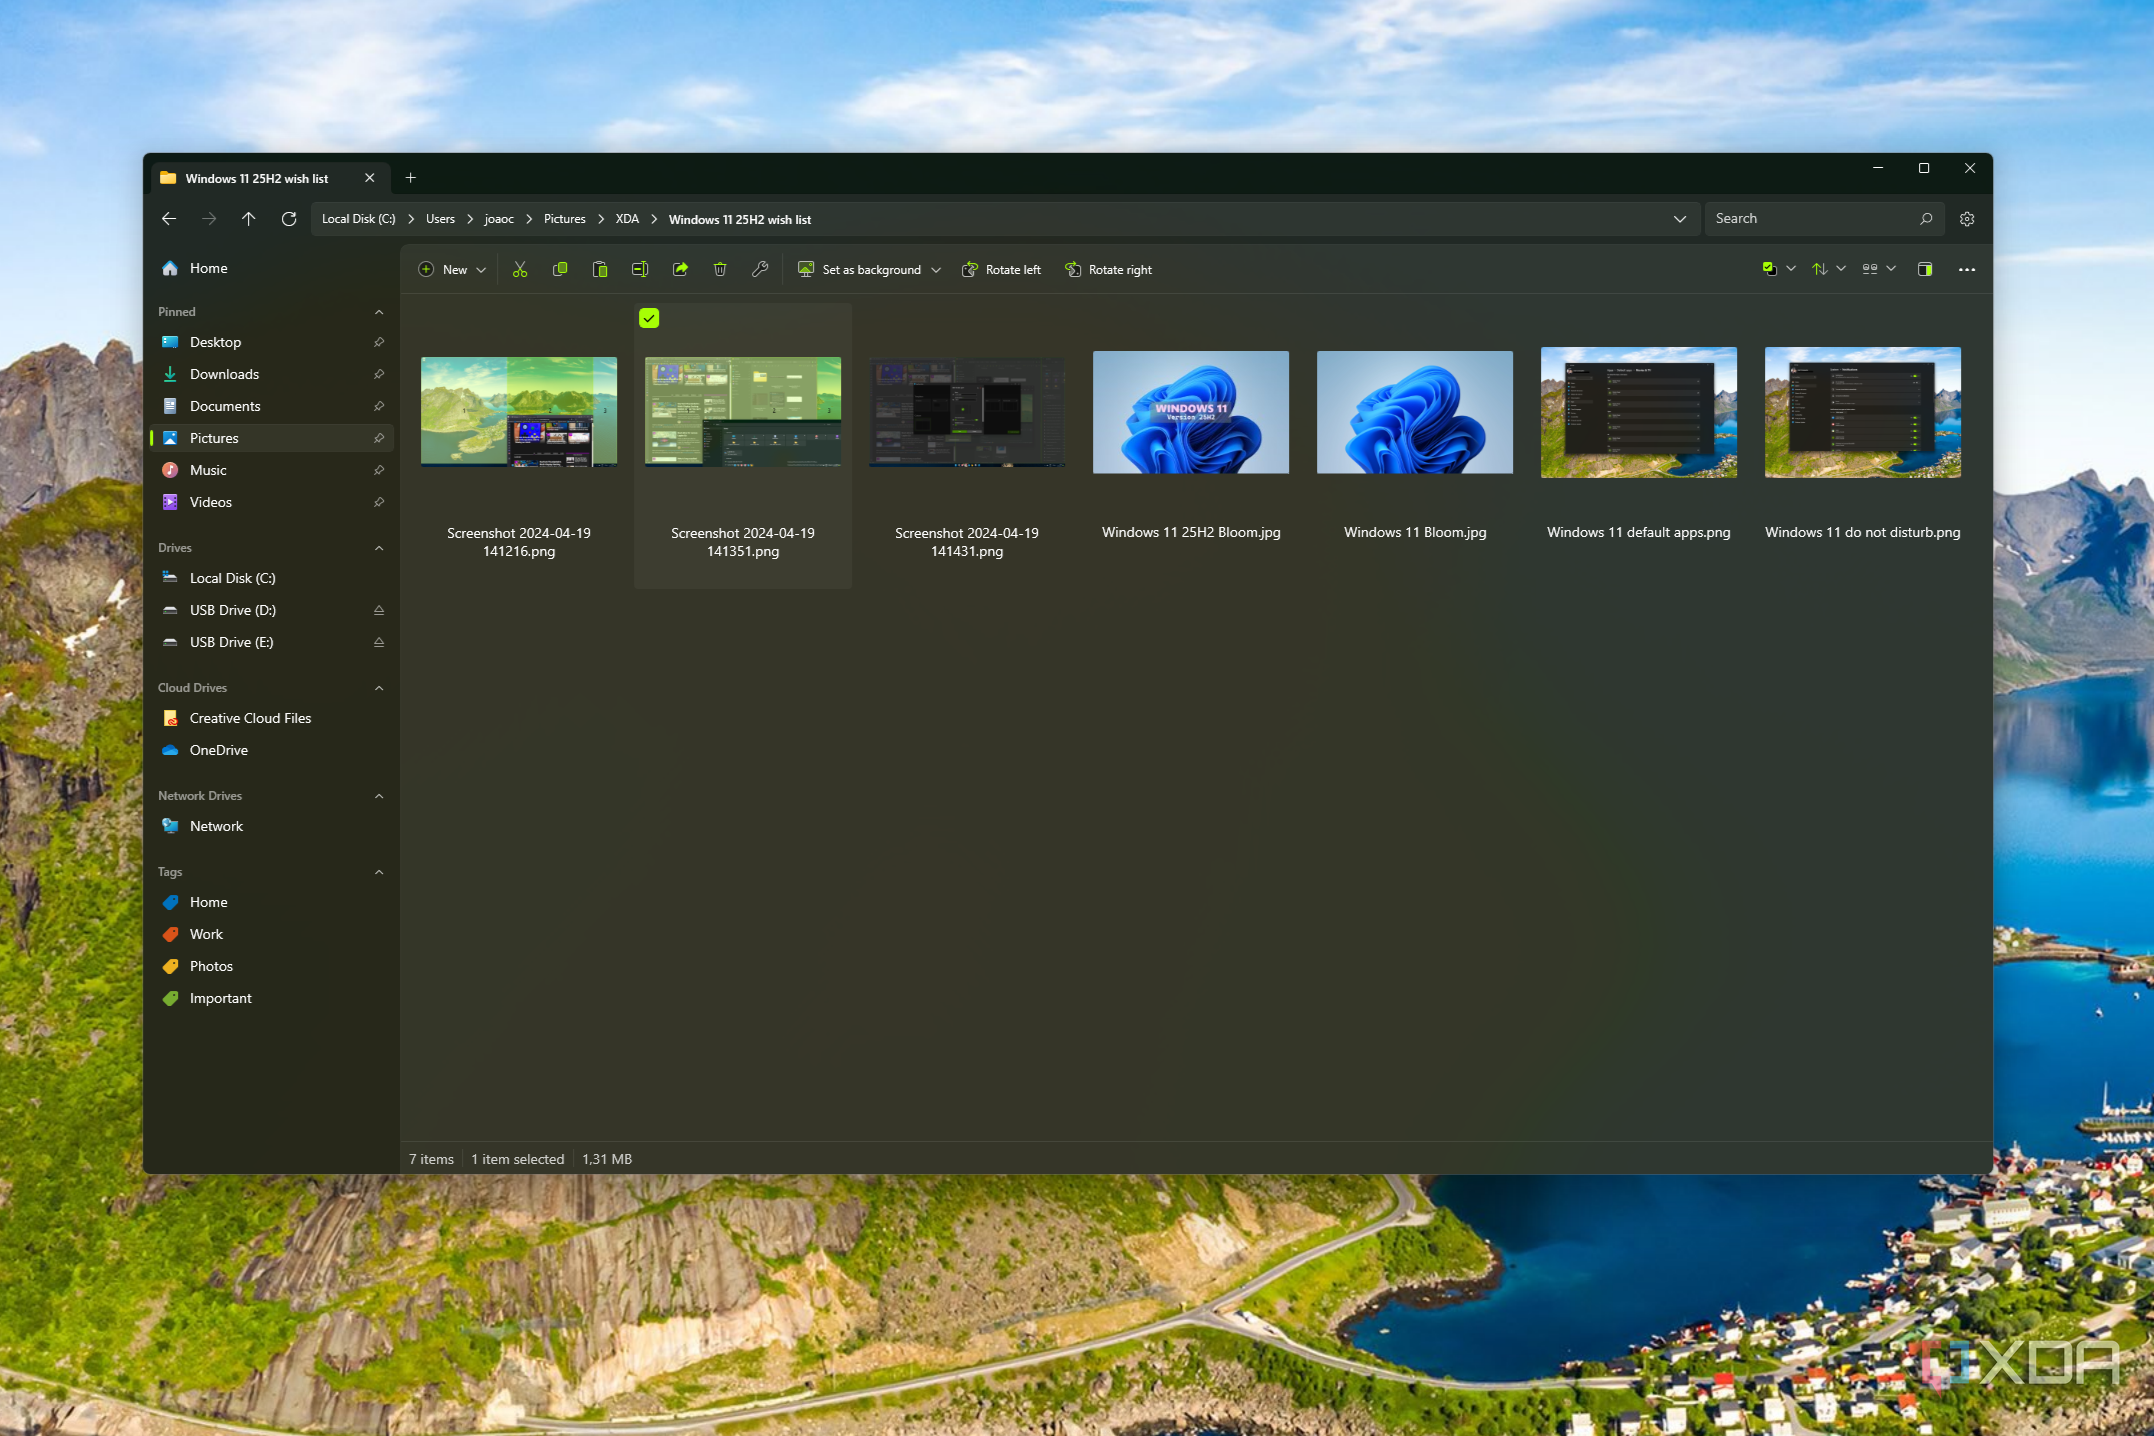Uncheck Screenshot 2024-04-19 141351 selection checkbox
2154x1436 pixels.
pos(650,318)
